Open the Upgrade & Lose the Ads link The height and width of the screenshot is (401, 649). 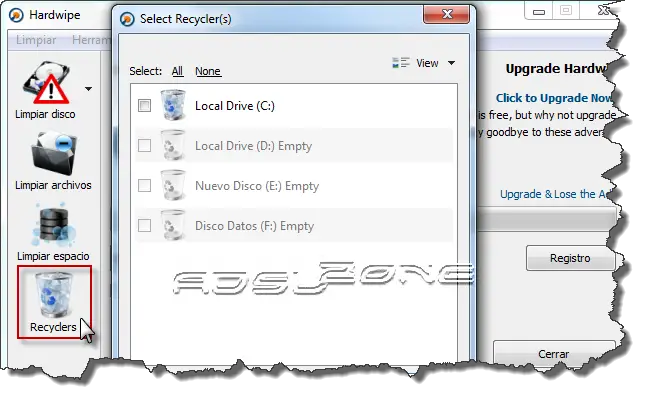point(554,194)
